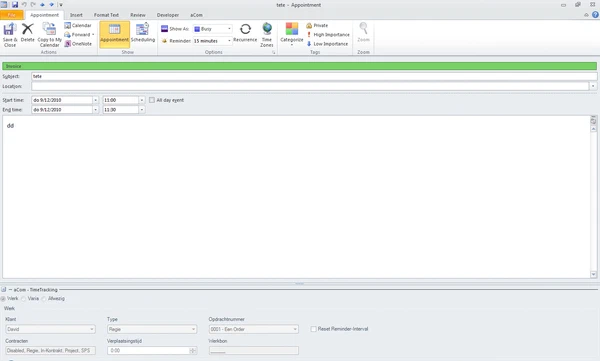The width and height of the screenshot is (600, 361).
Task: Open the End time date picker
Action: coord(95,109)
